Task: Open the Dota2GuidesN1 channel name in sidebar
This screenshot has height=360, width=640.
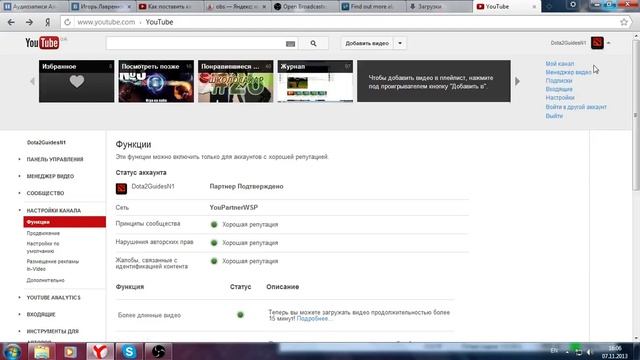Action: tap(46, 142)
